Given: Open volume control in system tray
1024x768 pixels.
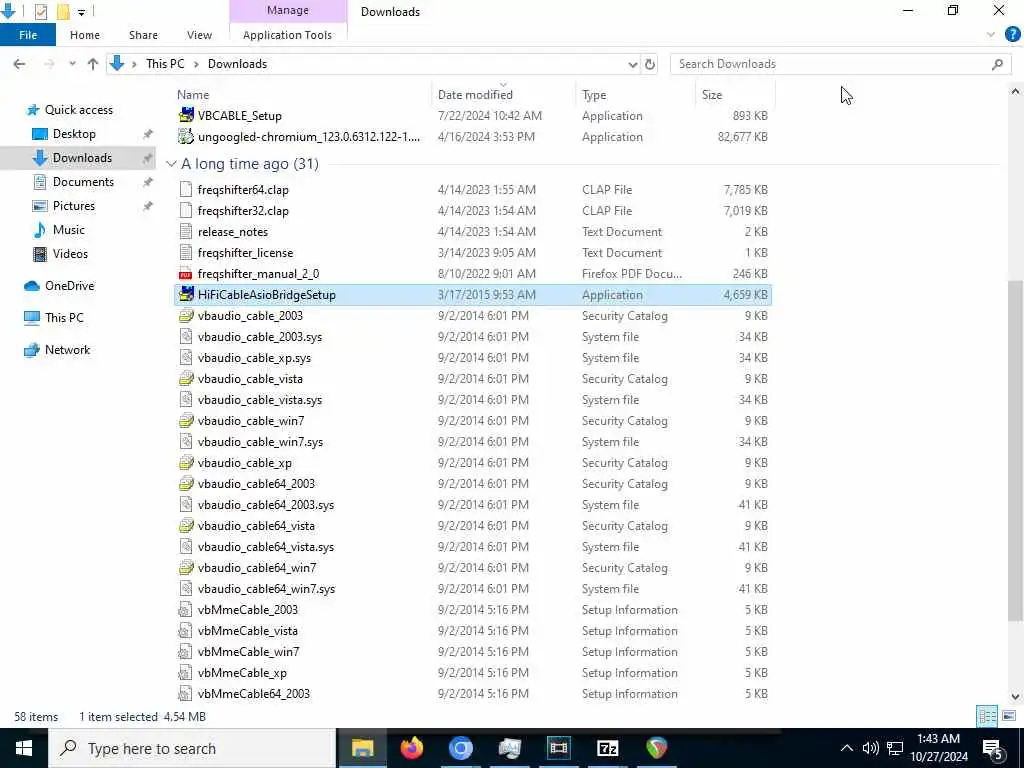Looking at the screenshot, I should point(870,748).
